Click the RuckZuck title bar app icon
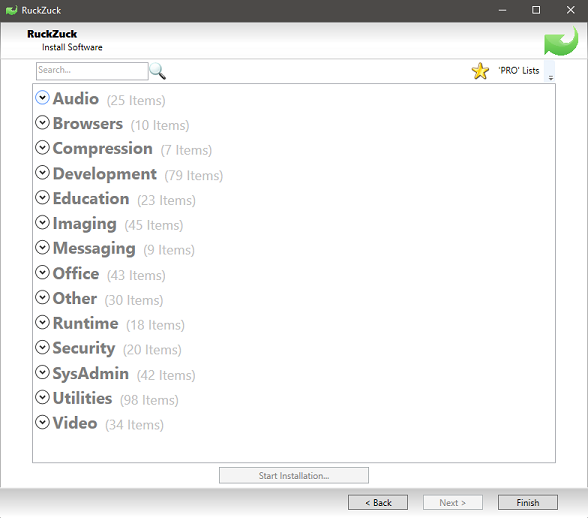The width and height of the screenshot is (588, 518). [x=12, y=10]
